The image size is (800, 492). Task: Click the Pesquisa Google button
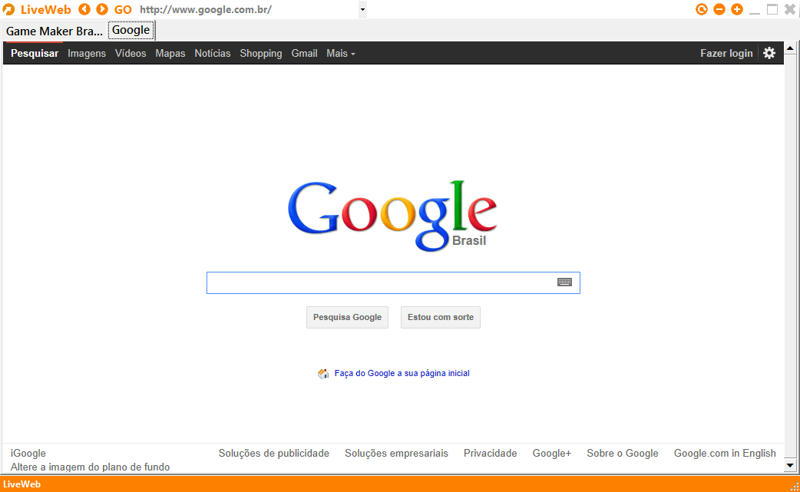coord(347,317)
